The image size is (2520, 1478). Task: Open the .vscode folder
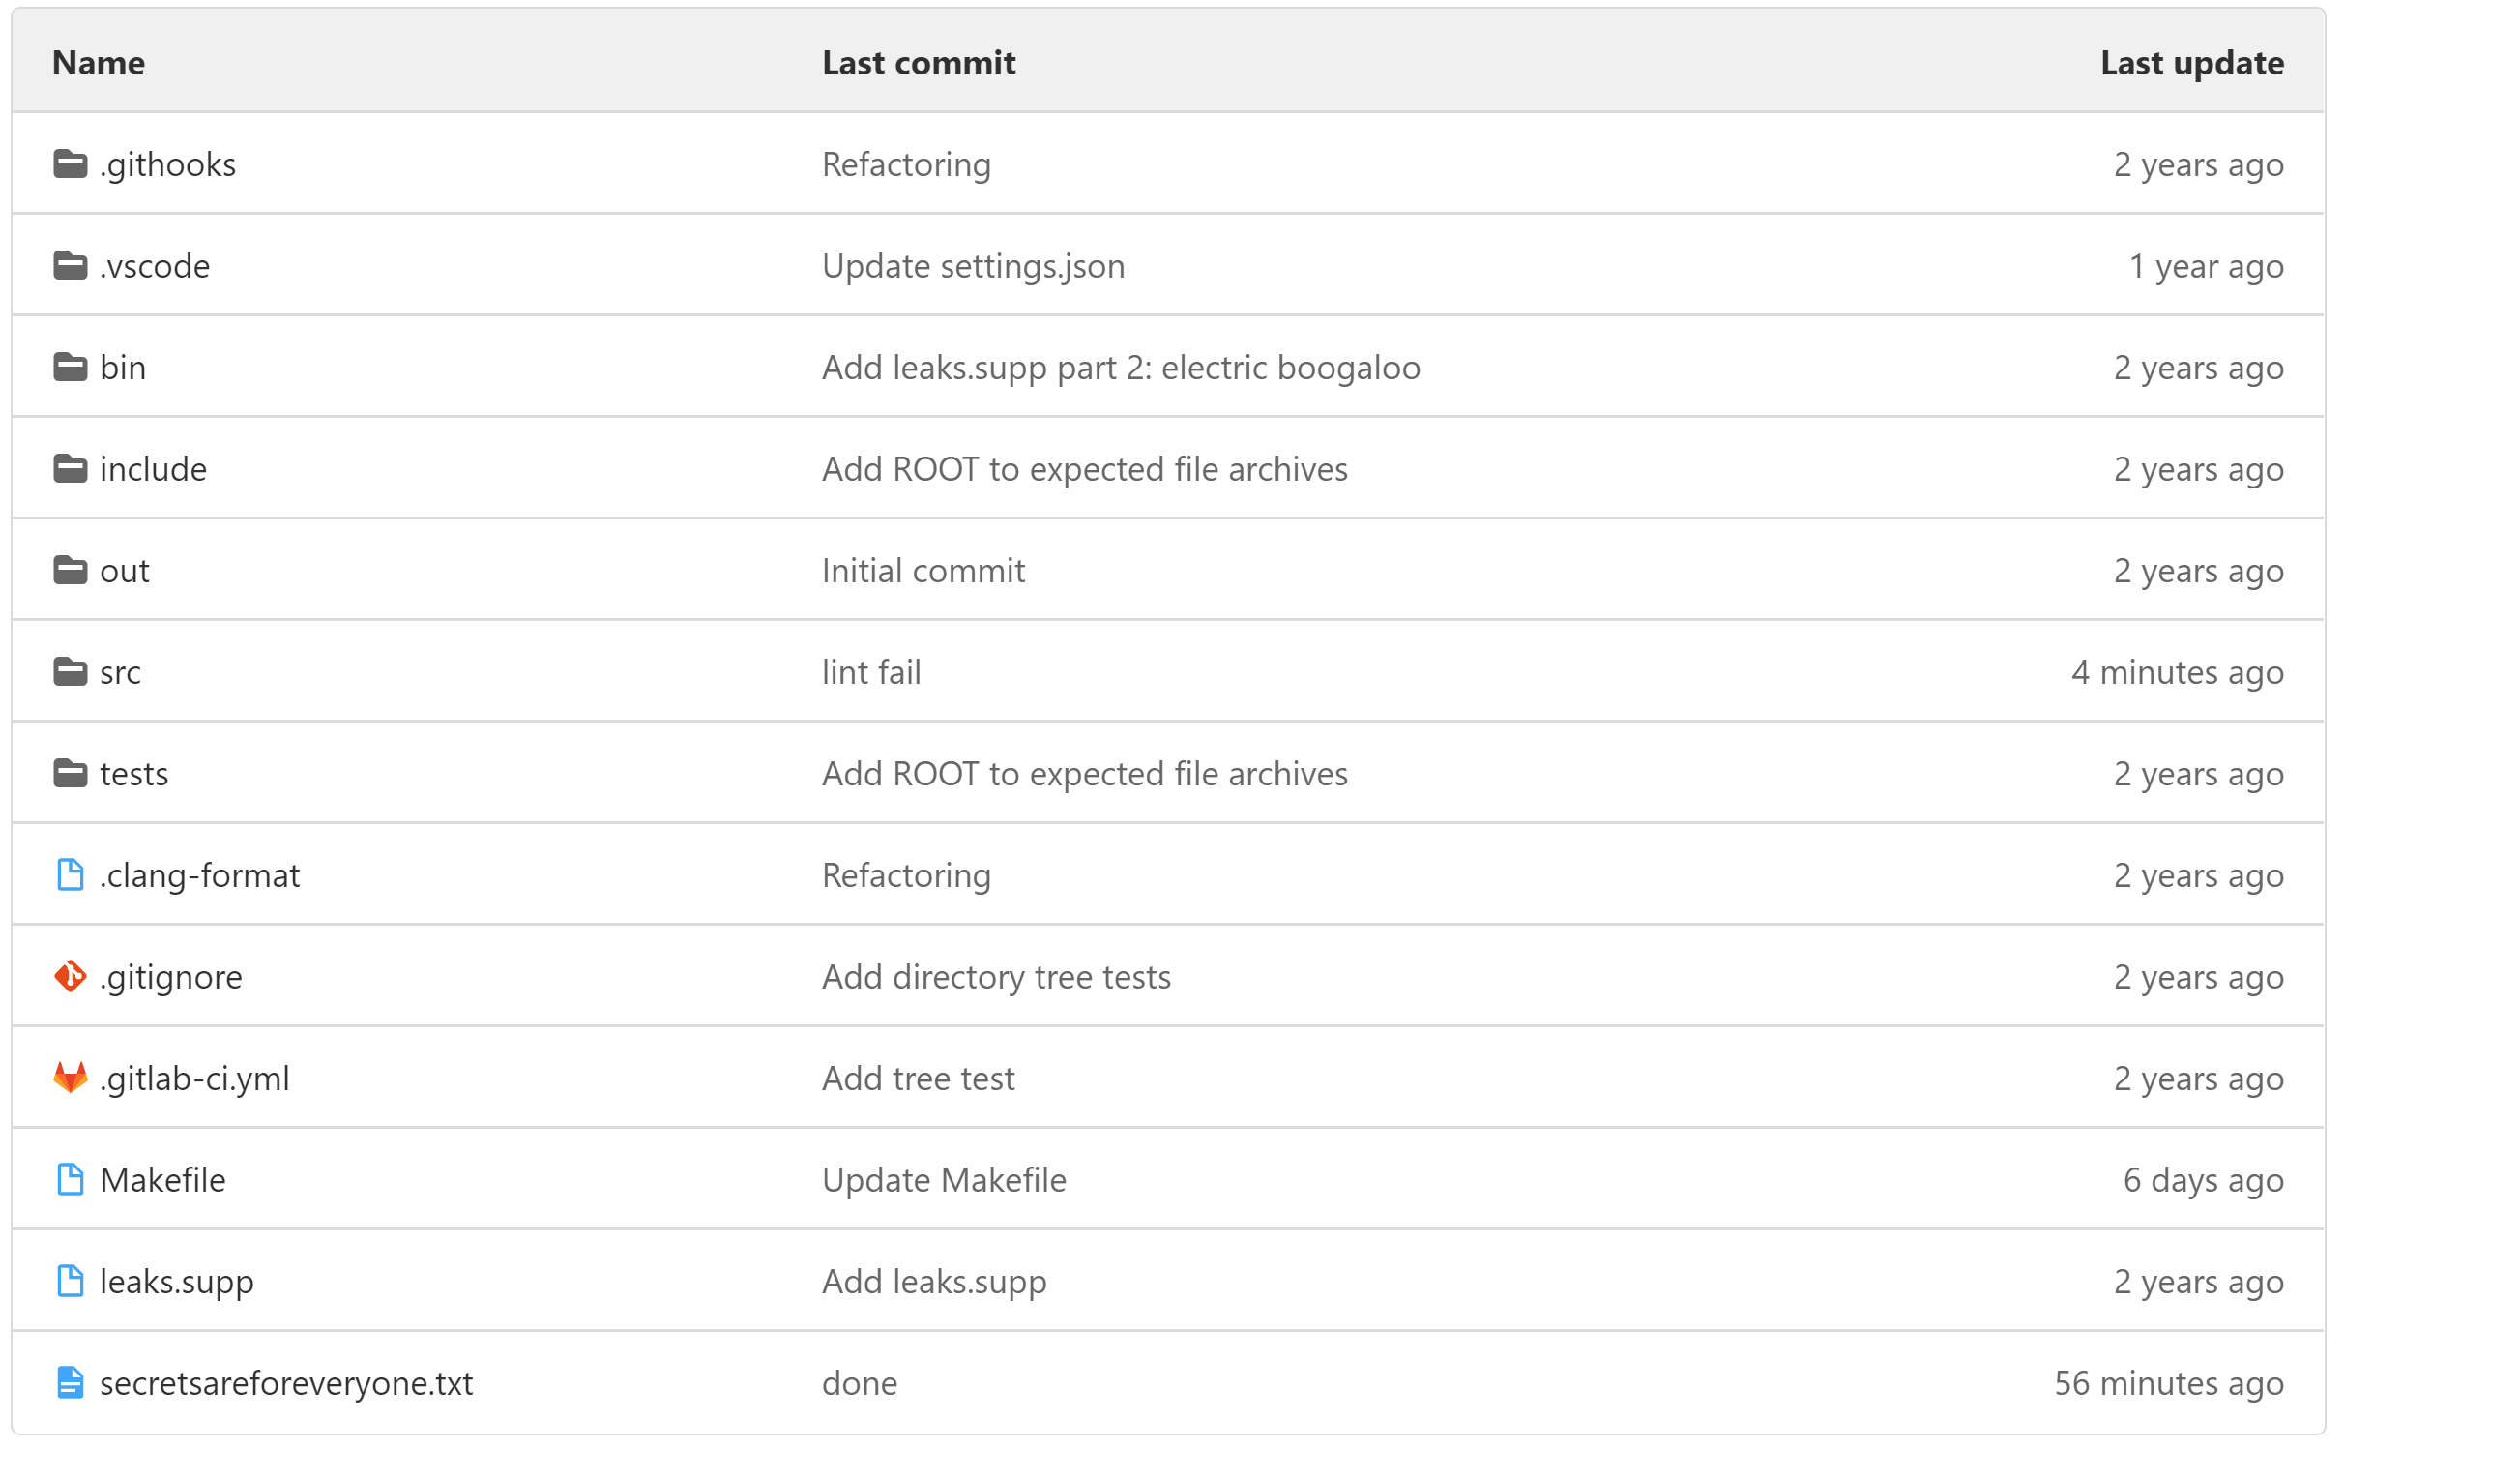155,266
